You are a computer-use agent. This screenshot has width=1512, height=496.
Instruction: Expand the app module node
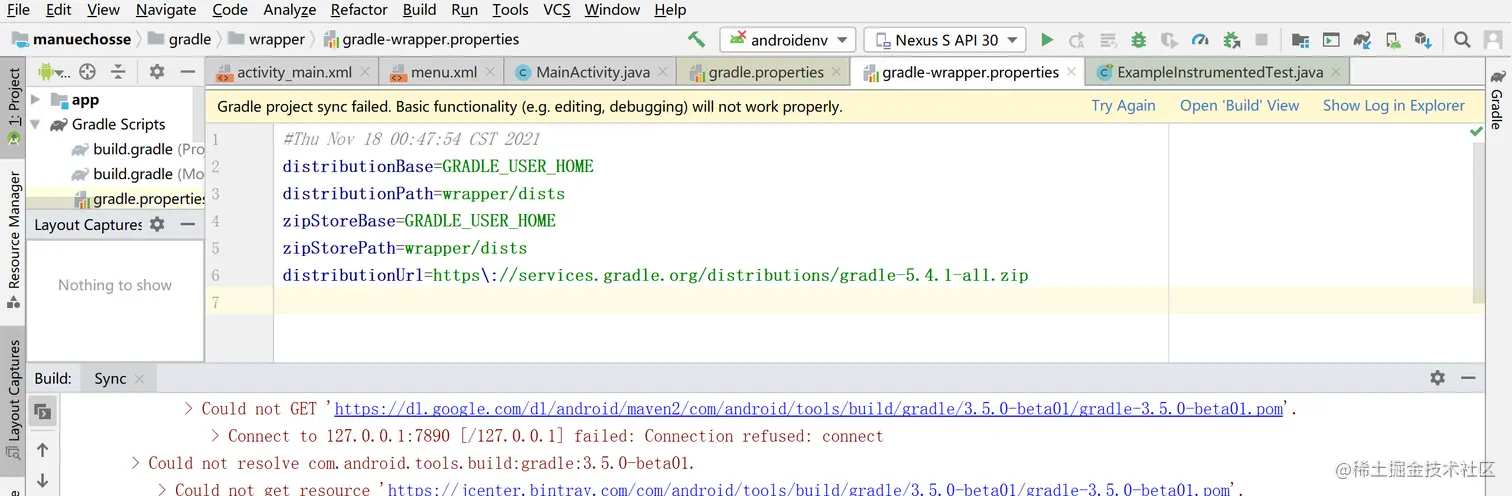tap(36, 100)
